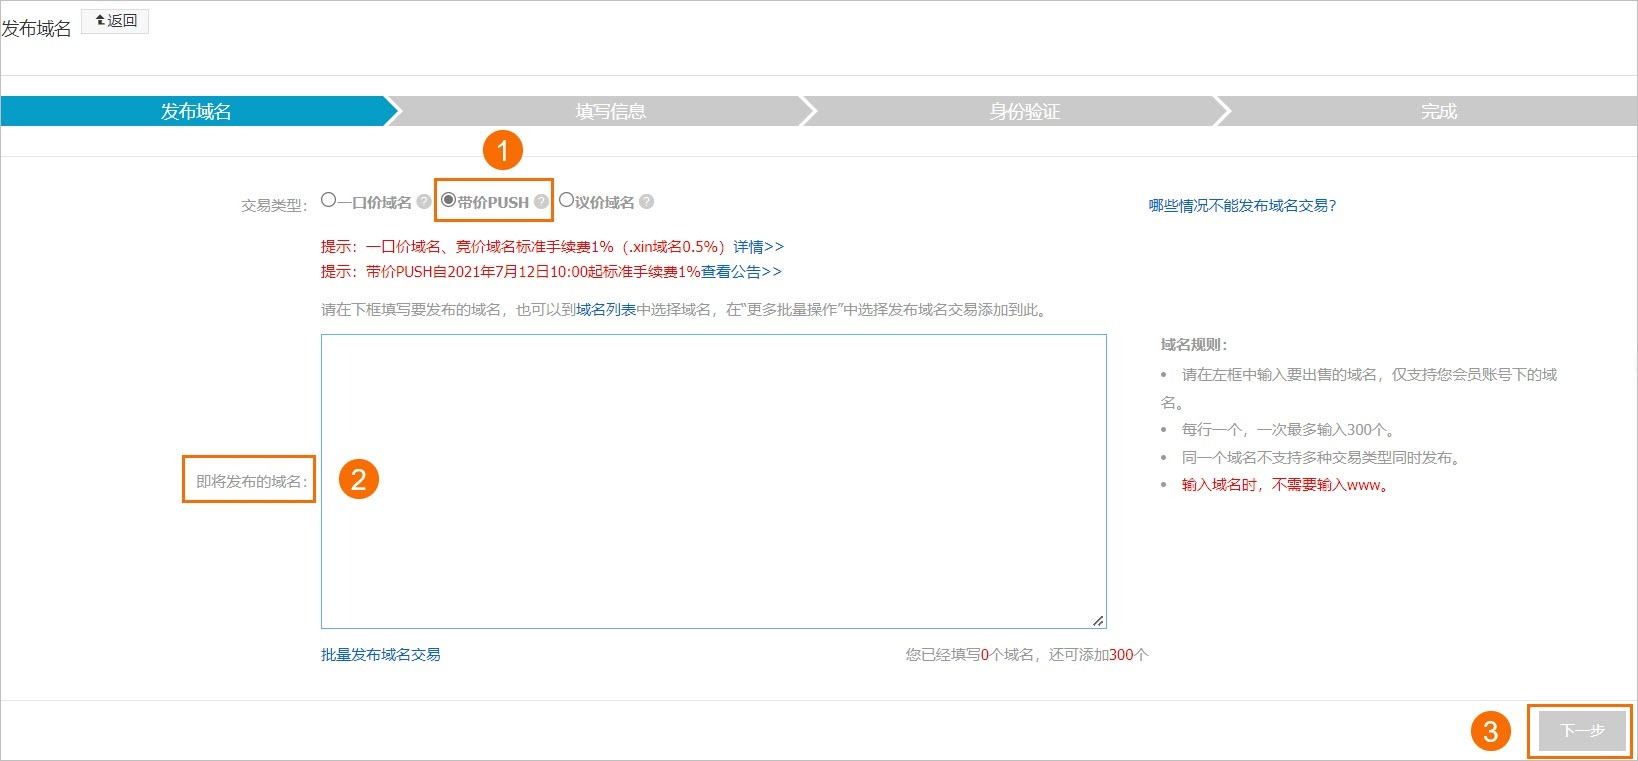Click the resize handle of the domain textarea
Viewport: 1638px width, 761px height.
point(1098,621)
